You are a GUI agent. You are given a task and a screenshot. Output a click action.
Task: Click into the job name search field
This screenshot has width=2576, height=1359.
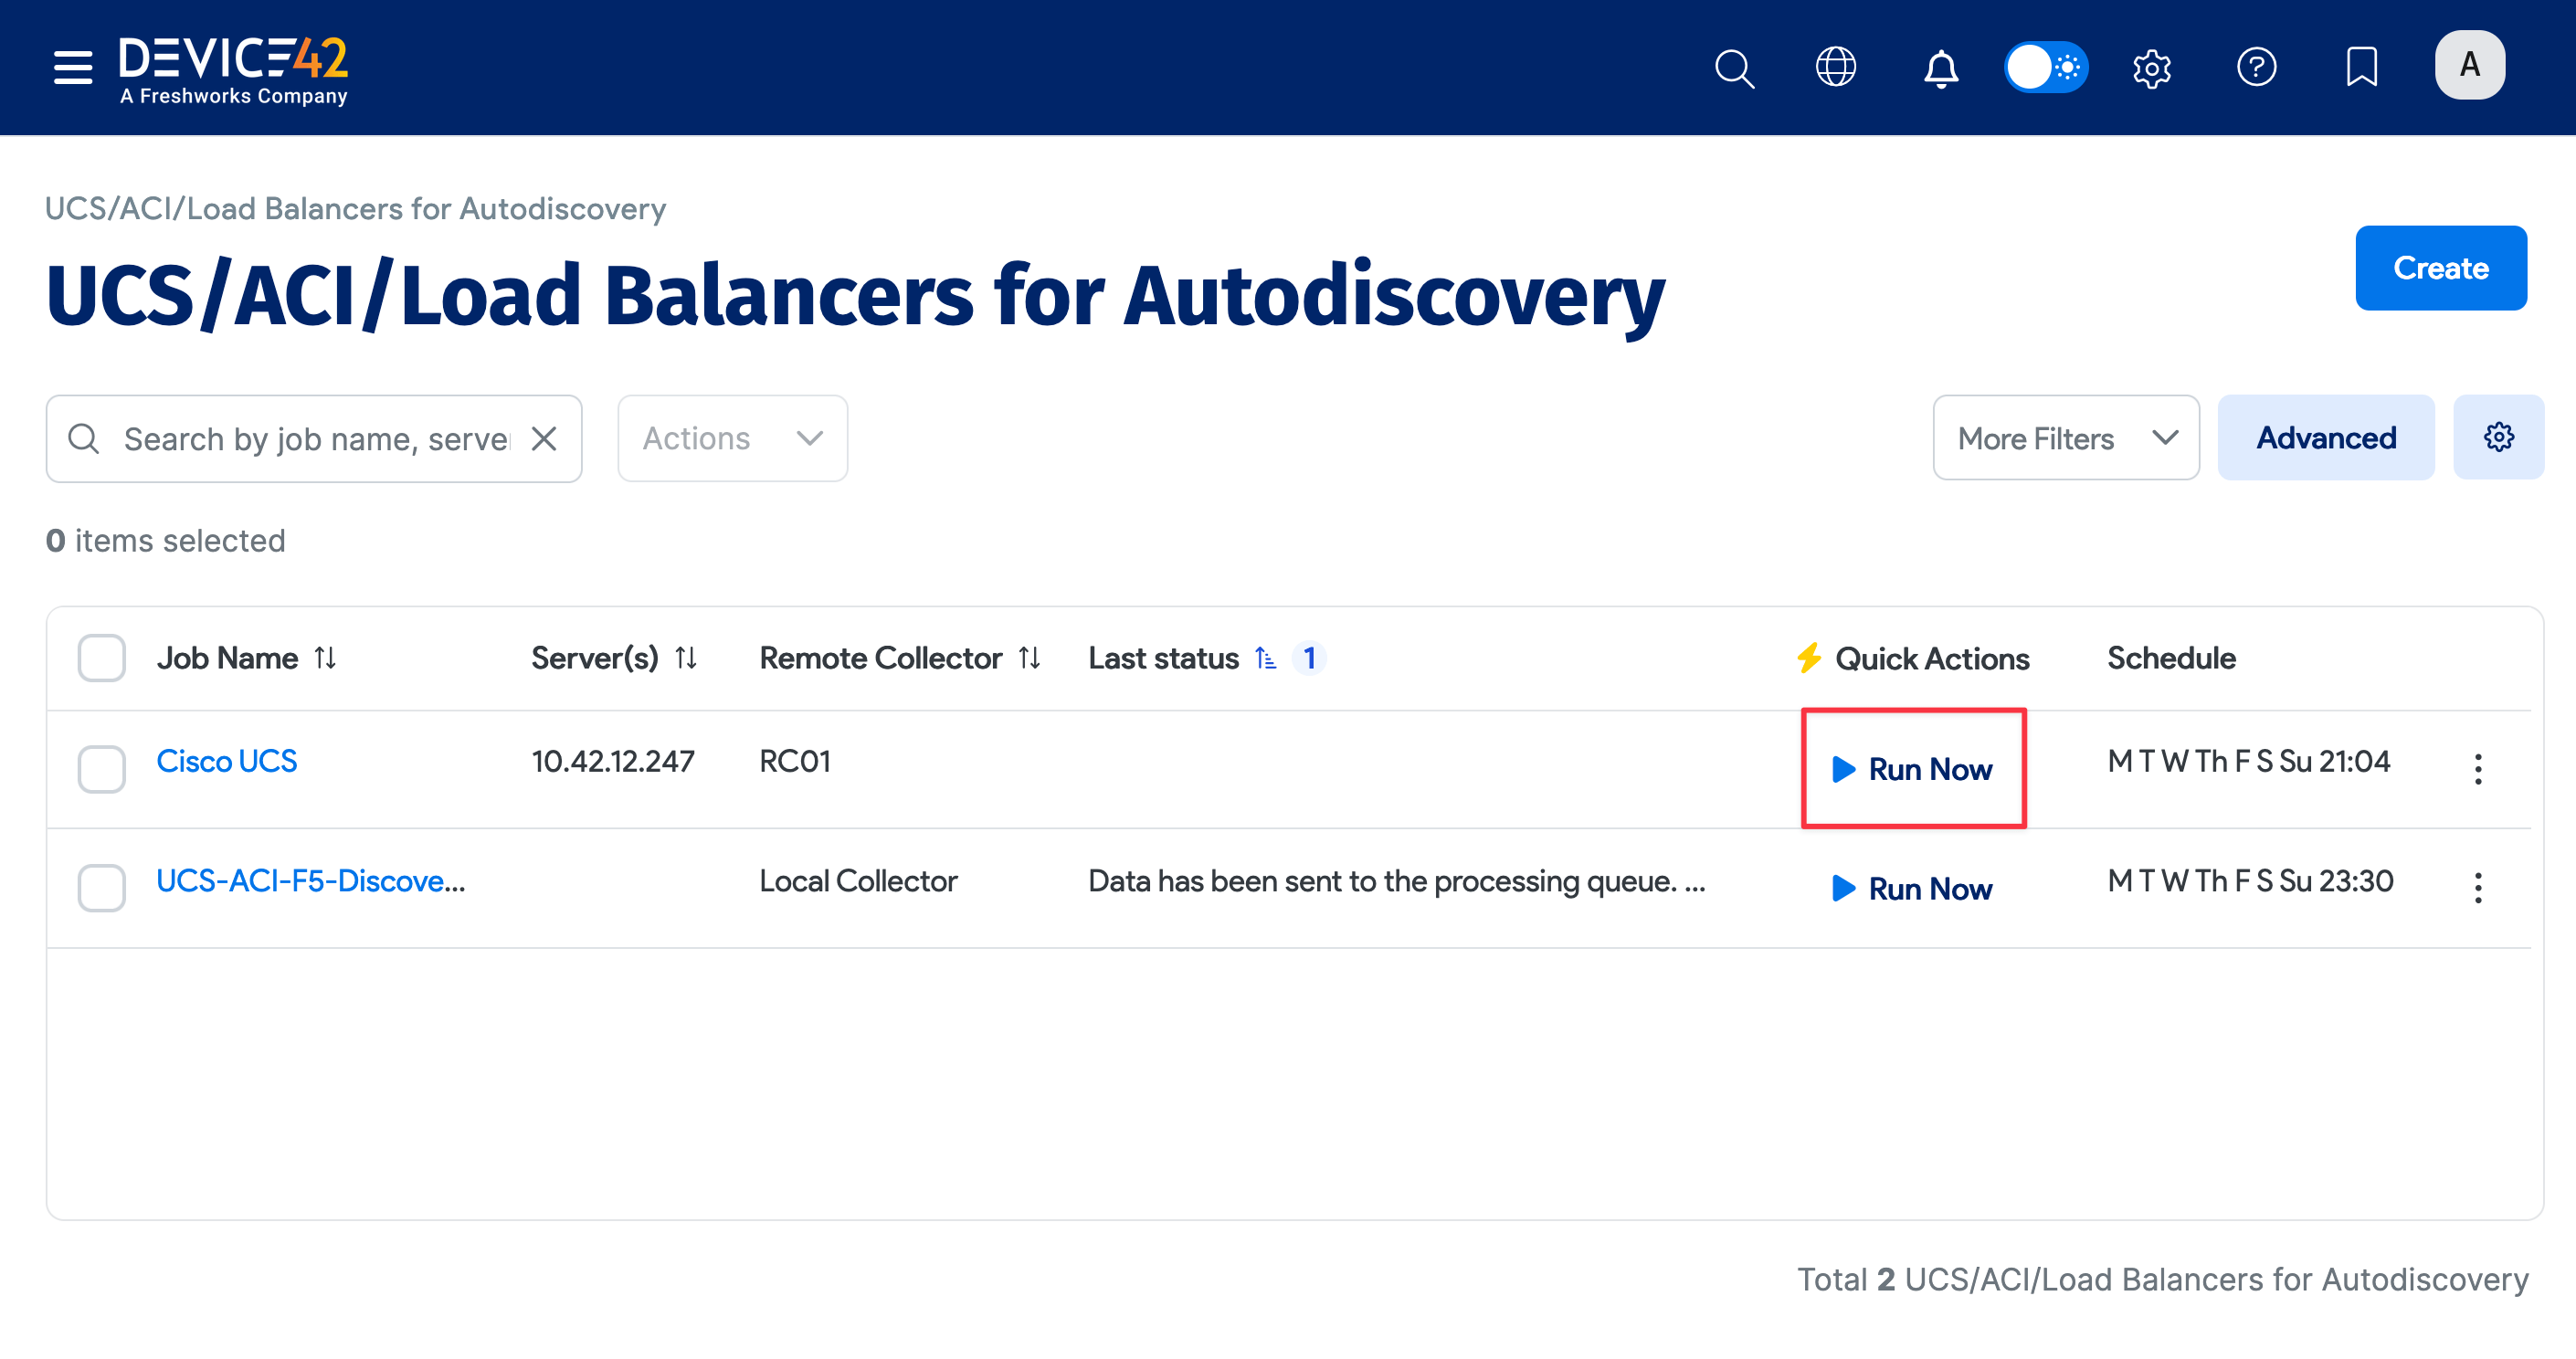pyautogui.click(x=315, y=439)
